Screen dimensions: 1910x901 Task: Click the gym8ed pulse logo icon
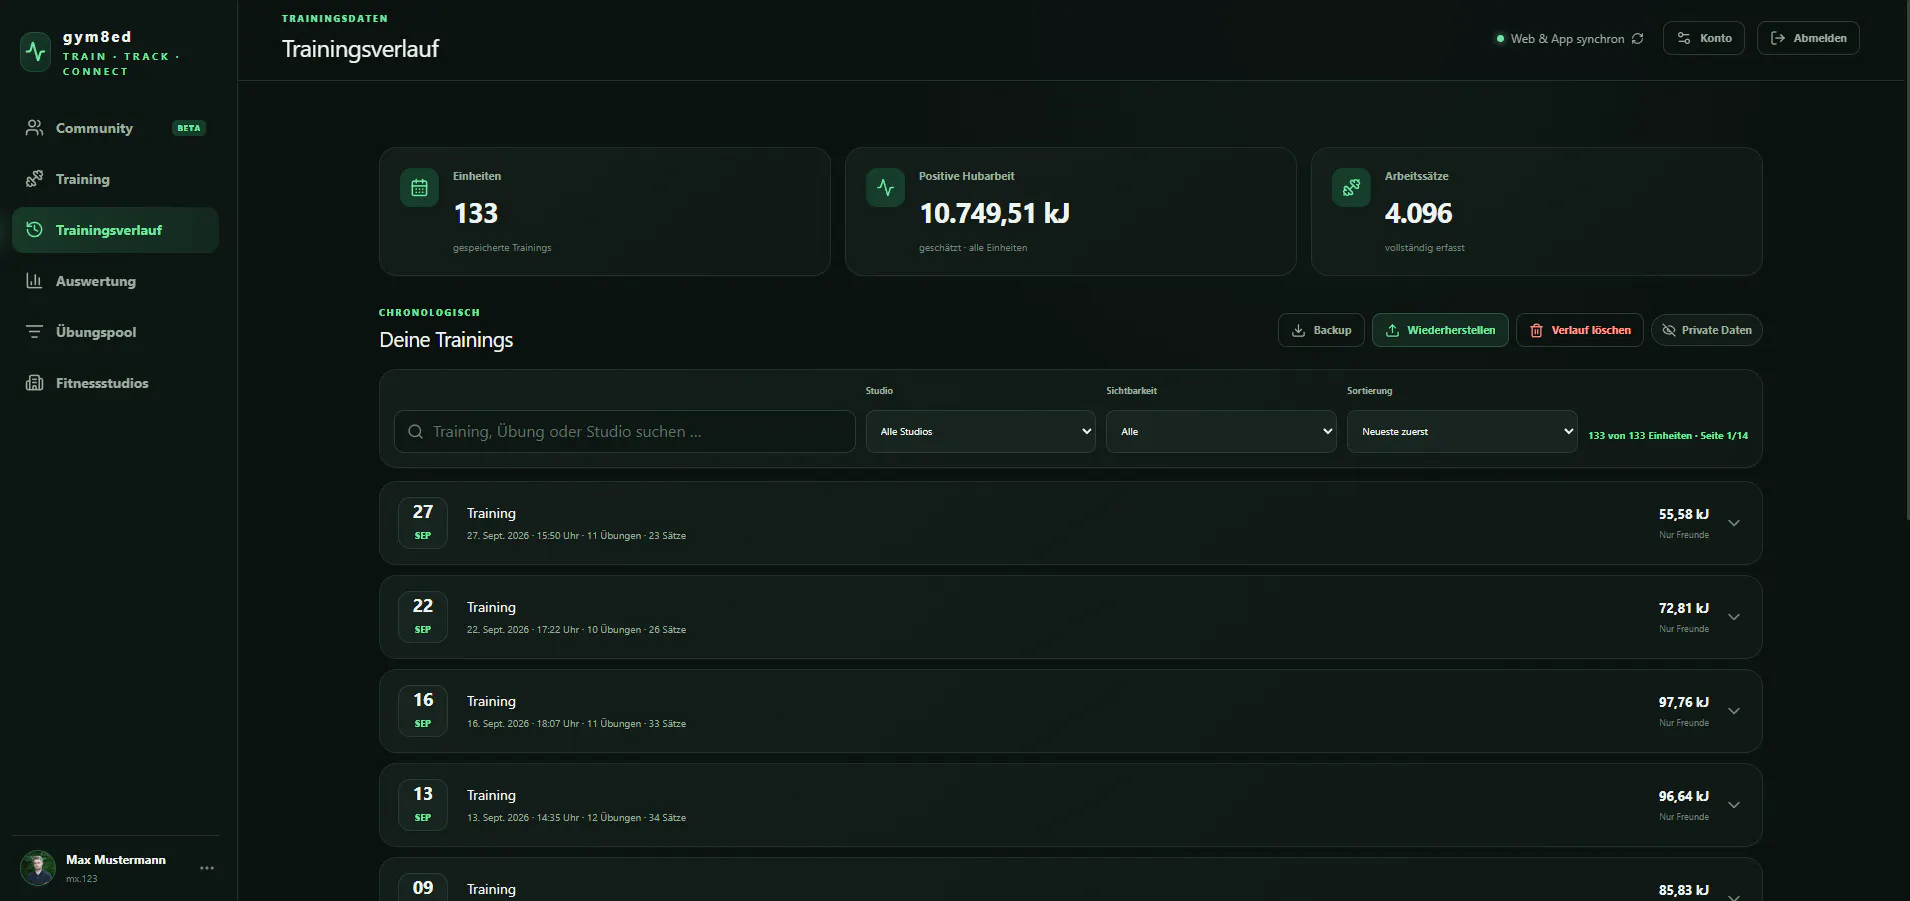click(x=36, y=52)
